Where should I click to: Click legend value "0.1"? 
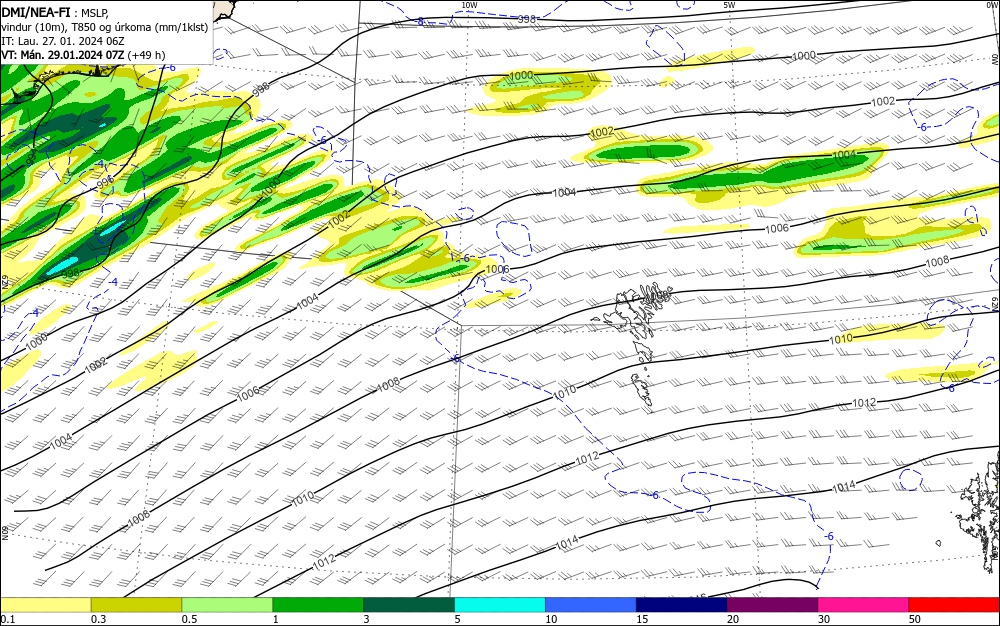(7, 619)
